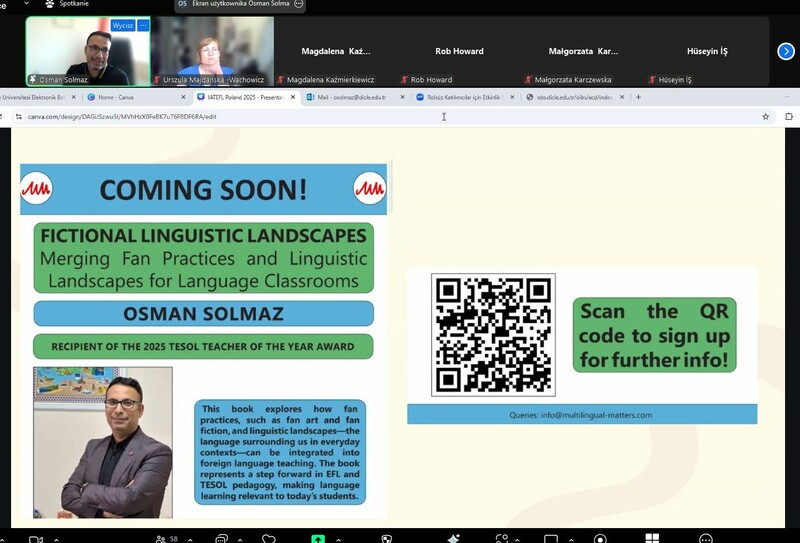
Task: Click the 'COMING SOON!' heading
Action: tap(203, 190)
